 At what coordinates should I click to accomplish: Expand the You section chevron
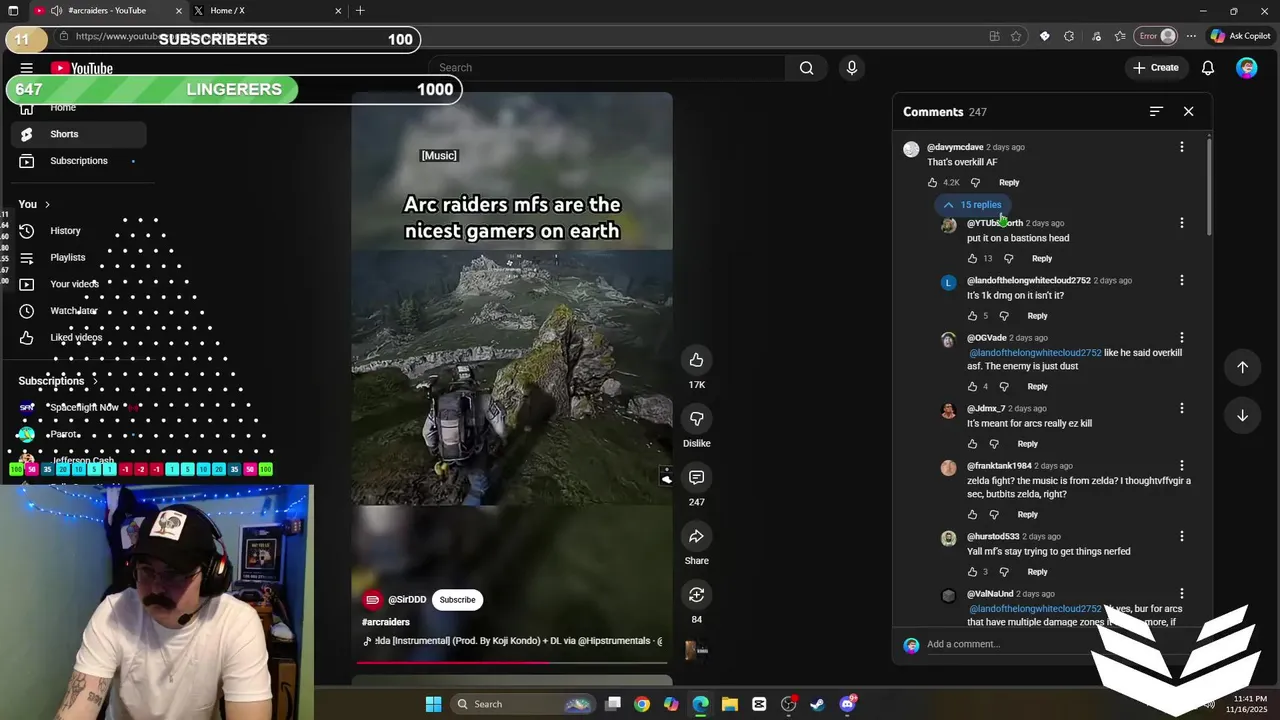click(47, 204)
